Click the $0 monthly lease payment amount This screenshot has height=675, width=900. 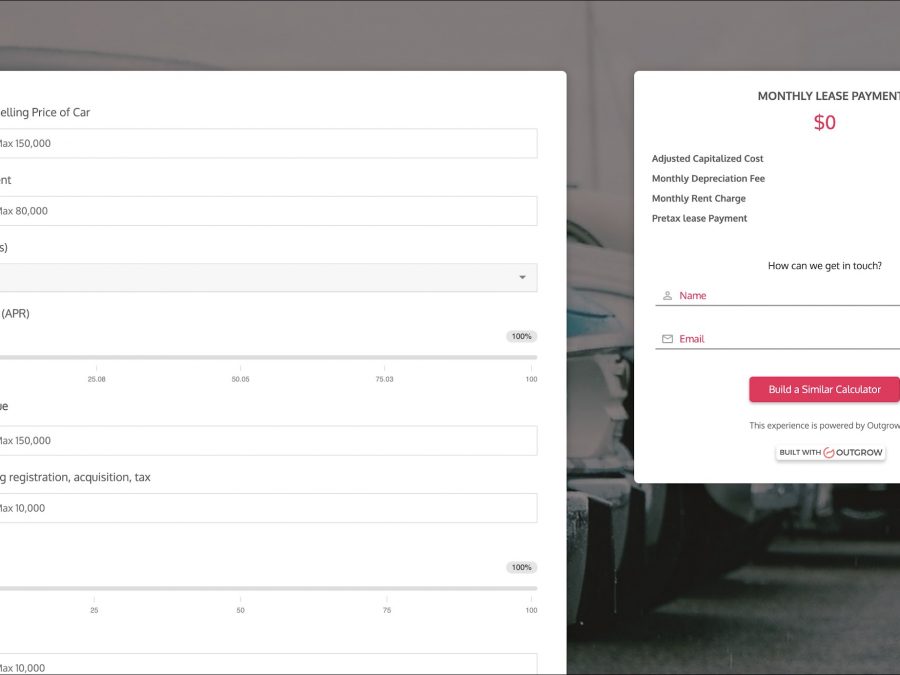[x=824, y=123]
